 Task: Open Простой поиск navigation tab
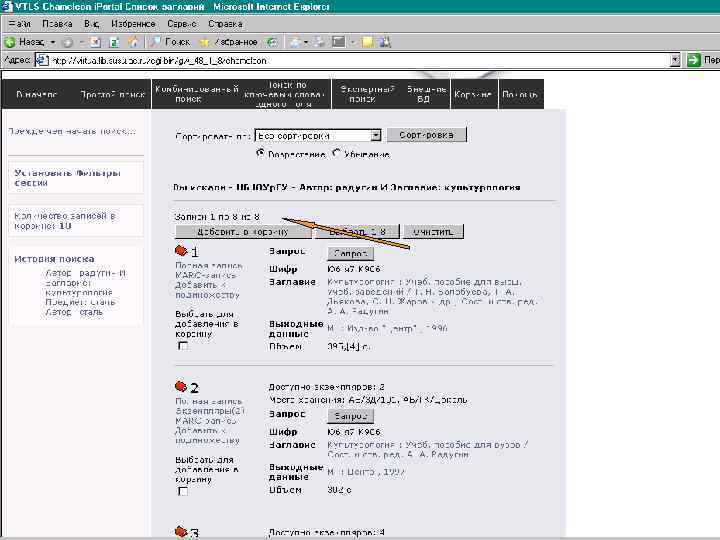(112, 95)
